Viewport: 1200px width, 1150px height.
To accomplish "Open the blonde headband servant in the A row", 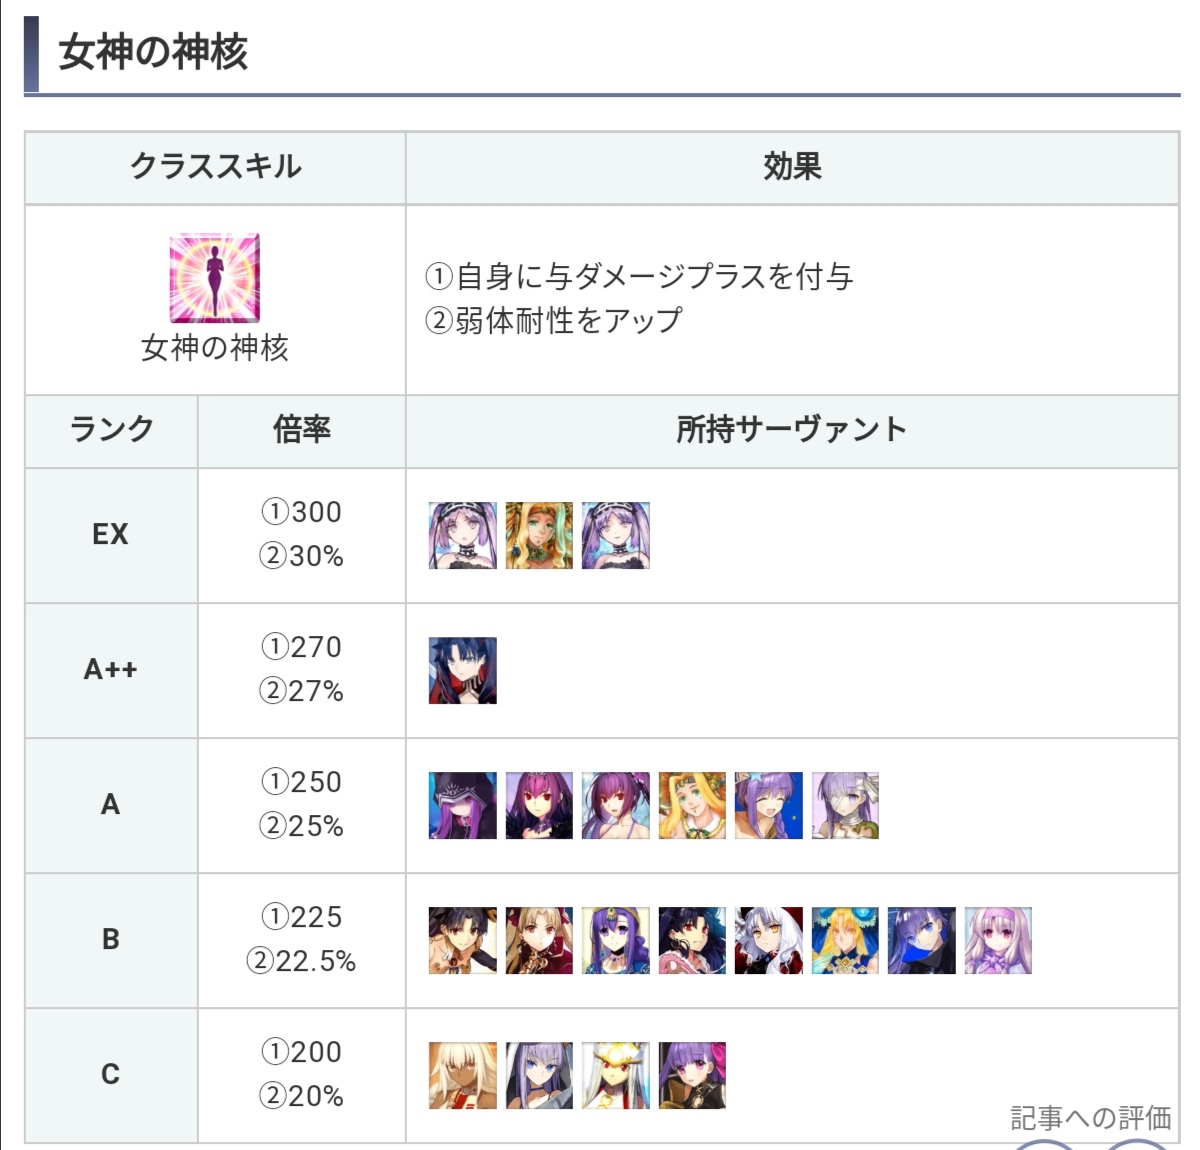I will coord(692,806).
